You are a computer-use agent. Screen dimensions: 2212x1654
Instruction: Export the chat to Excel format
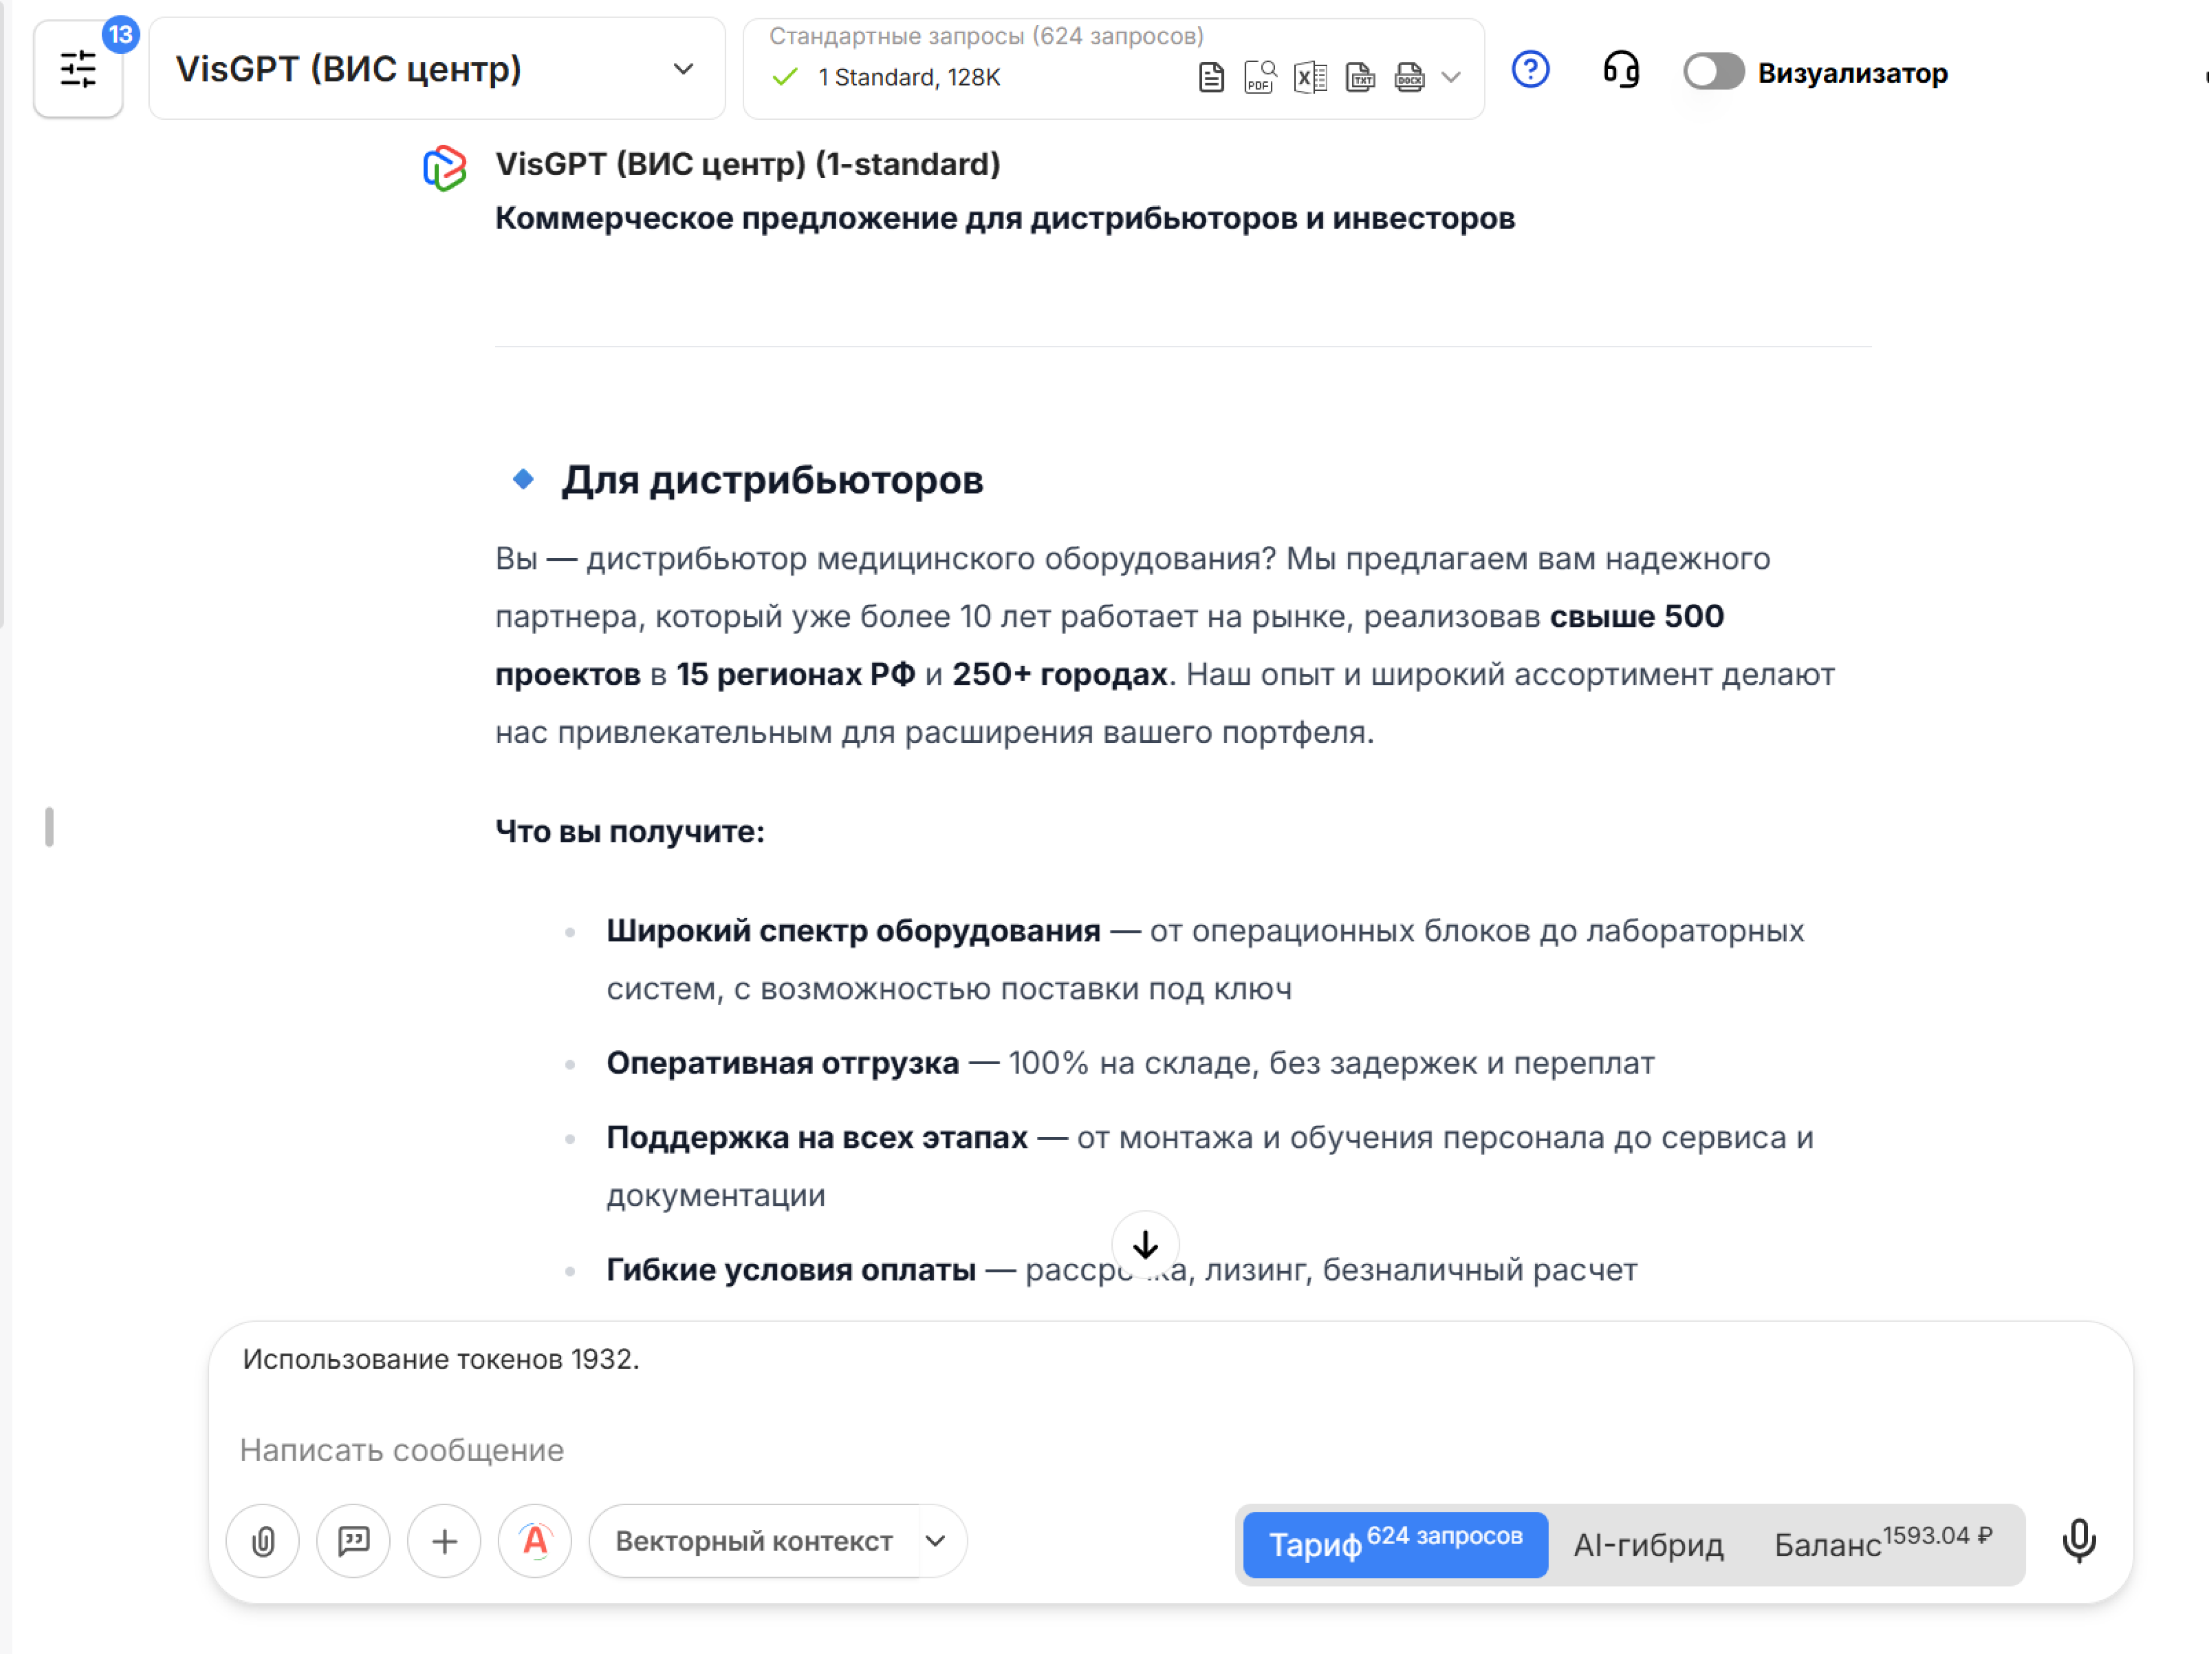[1310, 78]
